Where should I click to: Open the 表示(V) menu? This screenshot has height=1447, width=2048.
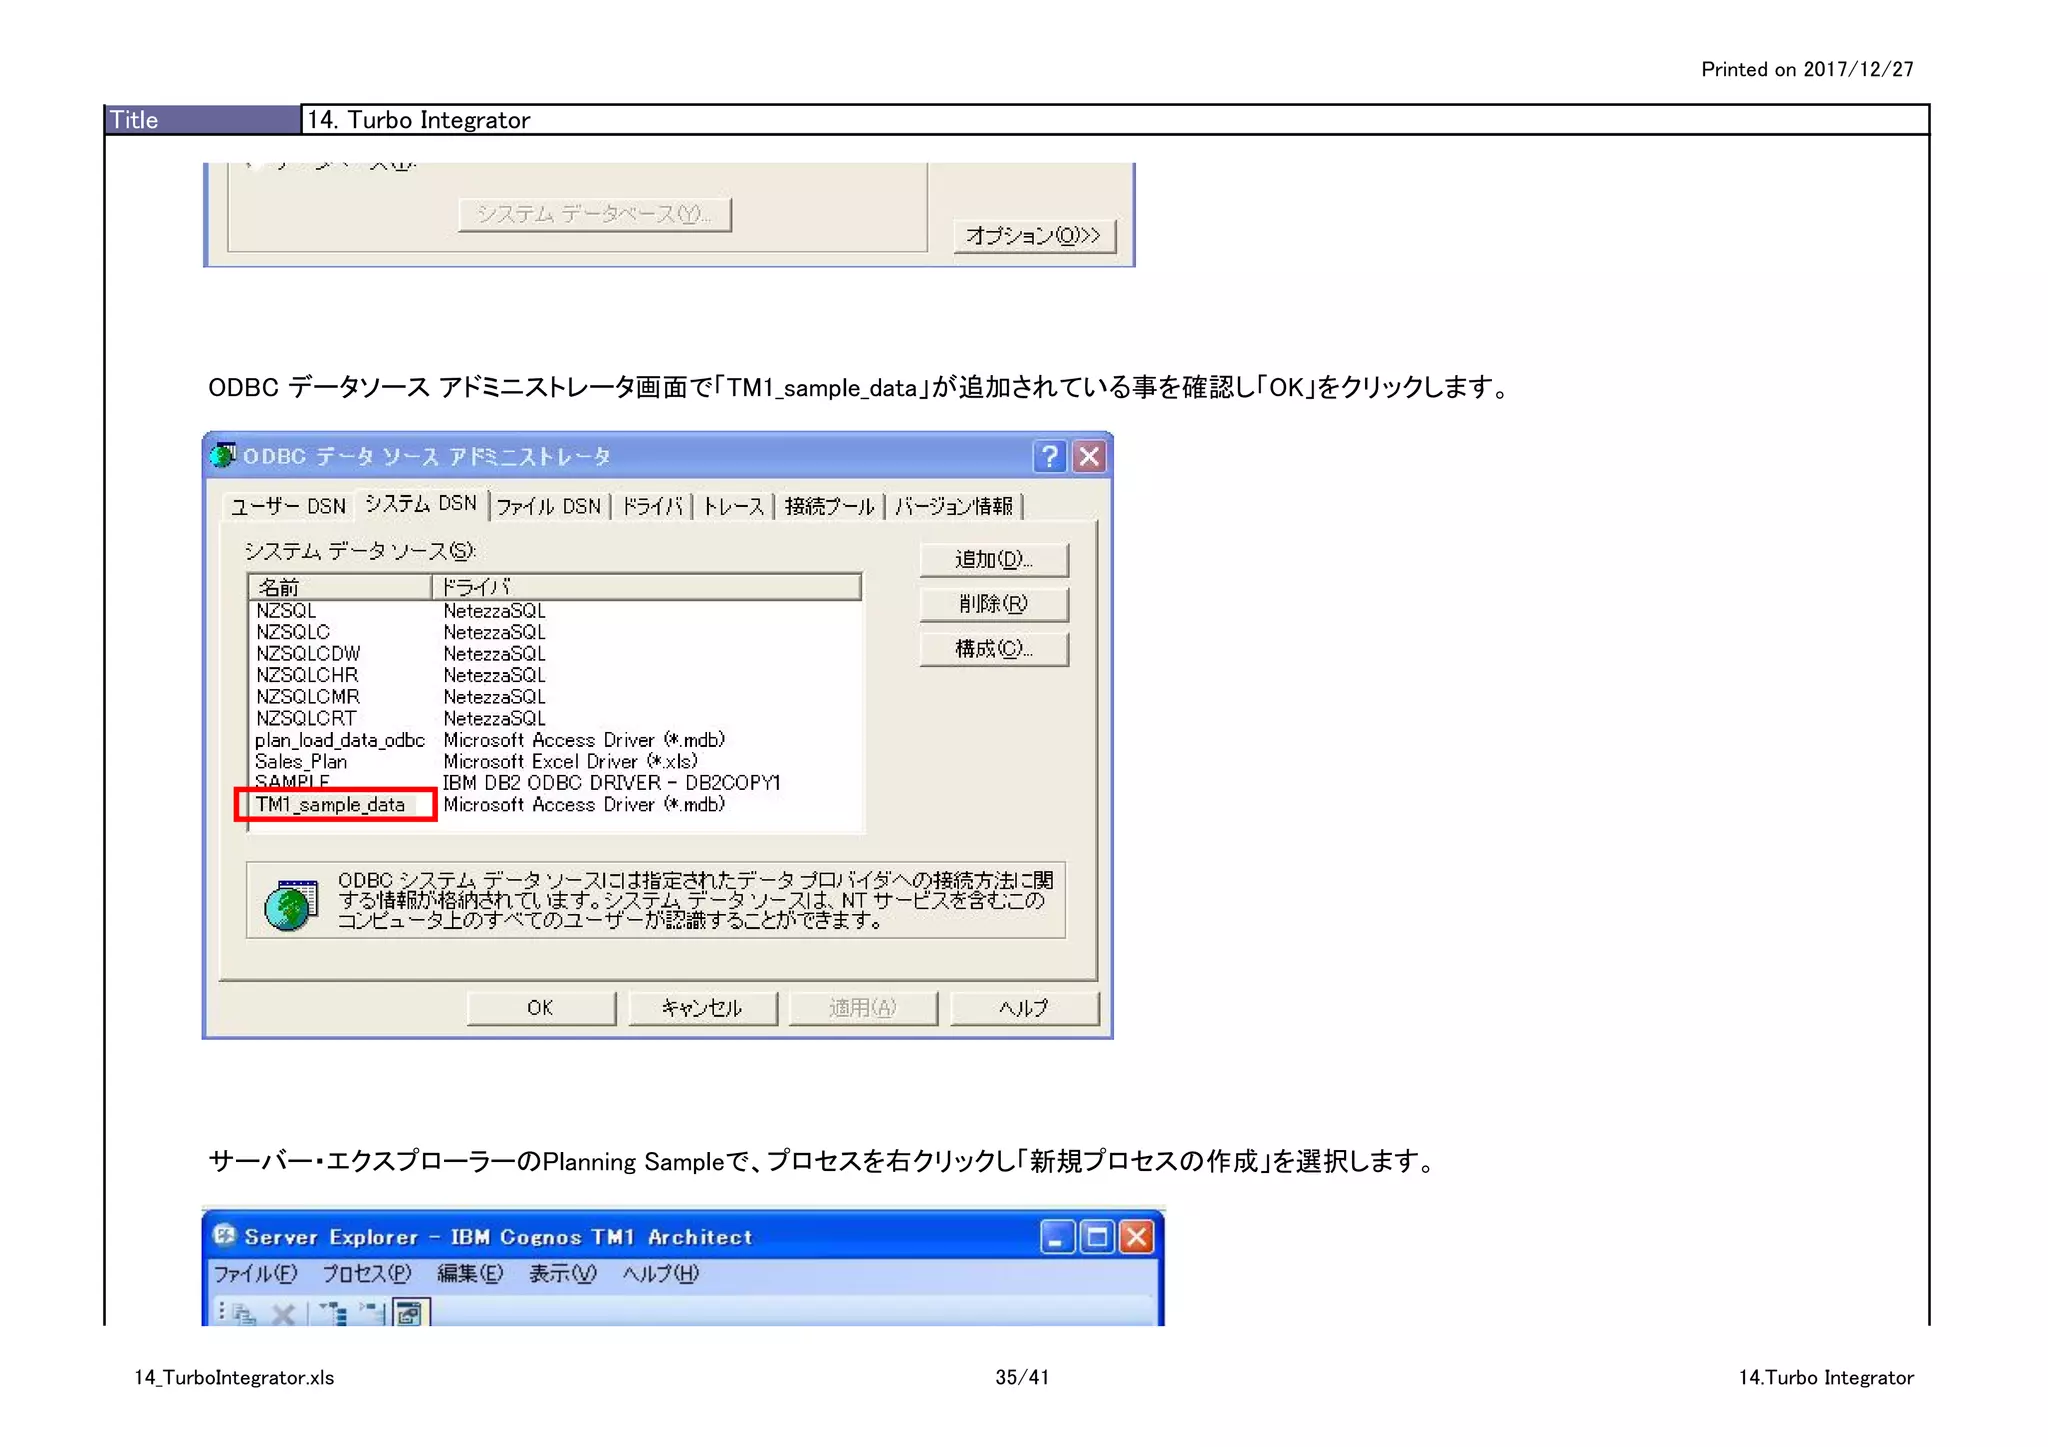coord(562,1274)
